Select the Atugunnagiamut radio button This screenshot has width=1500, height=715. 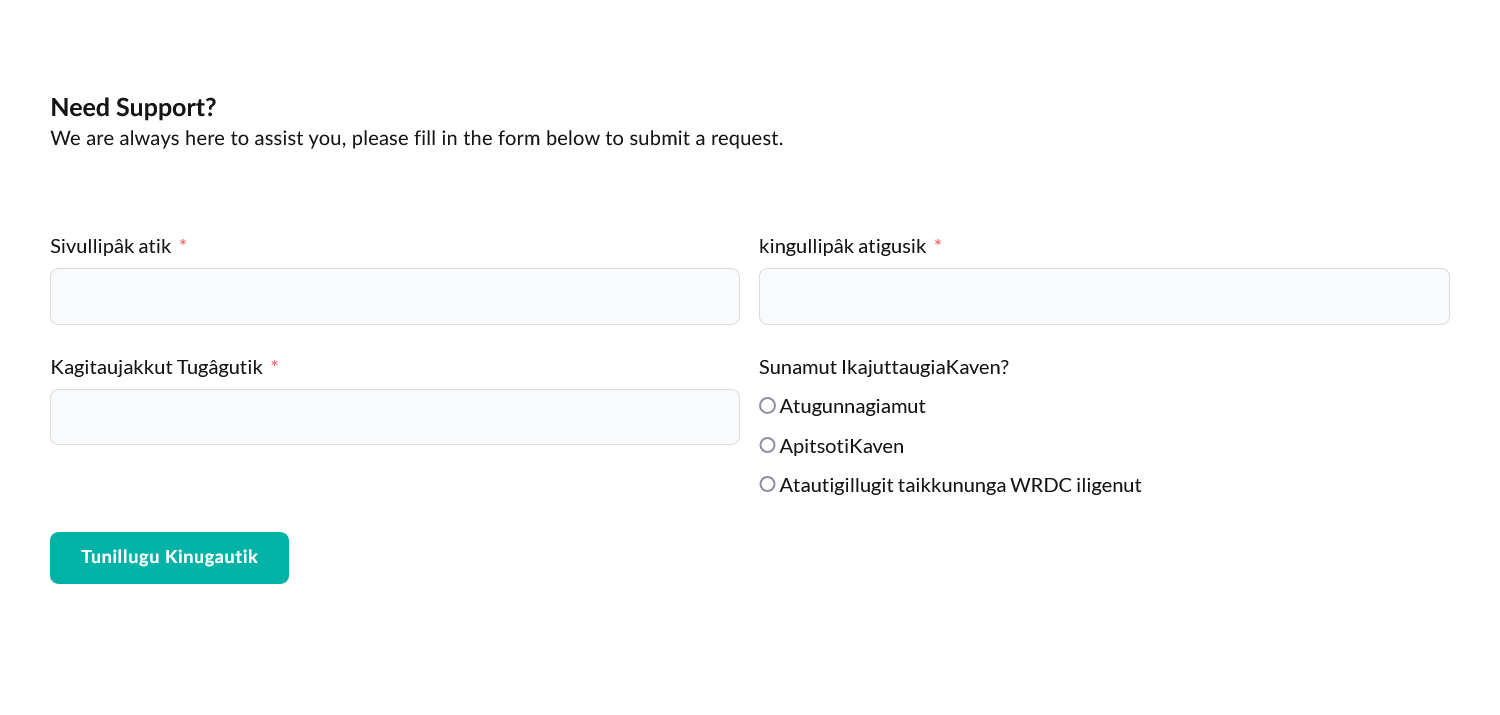point(767,406)
